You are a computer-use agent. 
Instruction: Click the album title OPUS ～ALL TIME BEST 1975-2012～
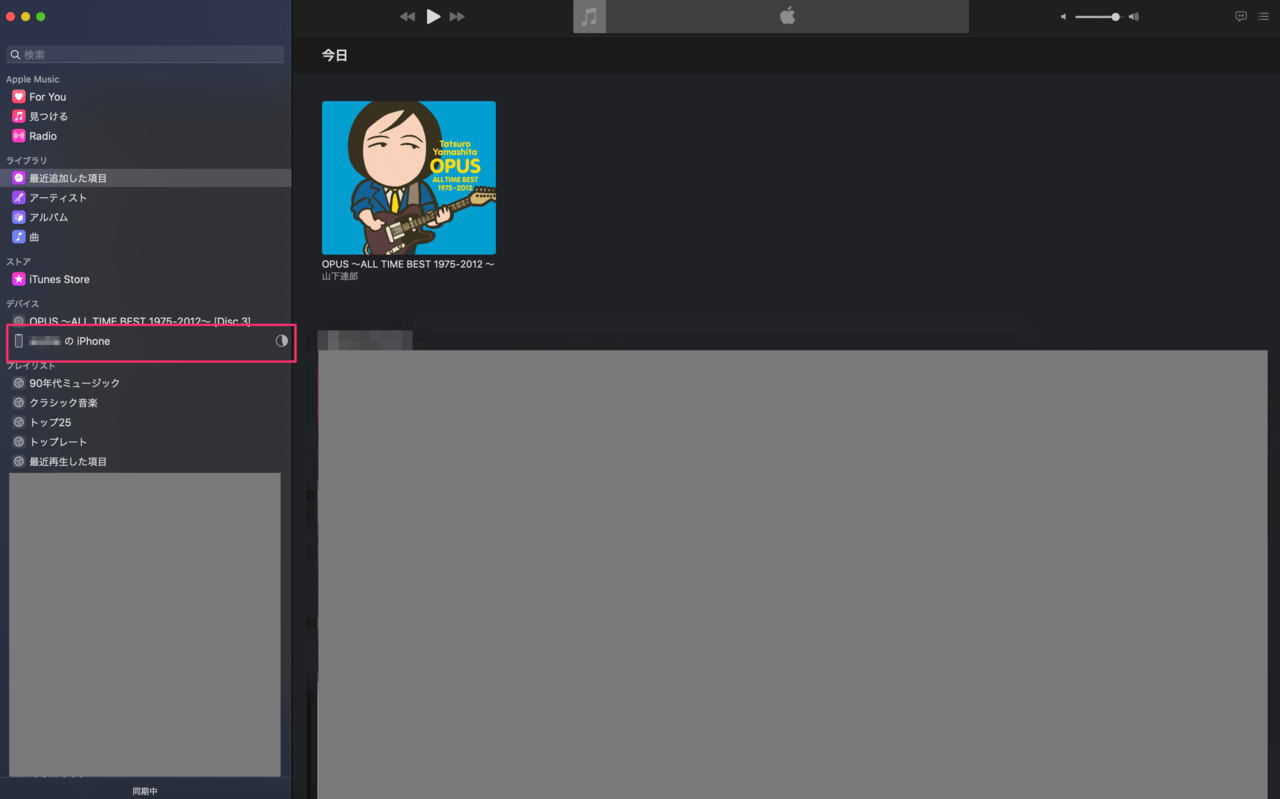coord(408,265)
